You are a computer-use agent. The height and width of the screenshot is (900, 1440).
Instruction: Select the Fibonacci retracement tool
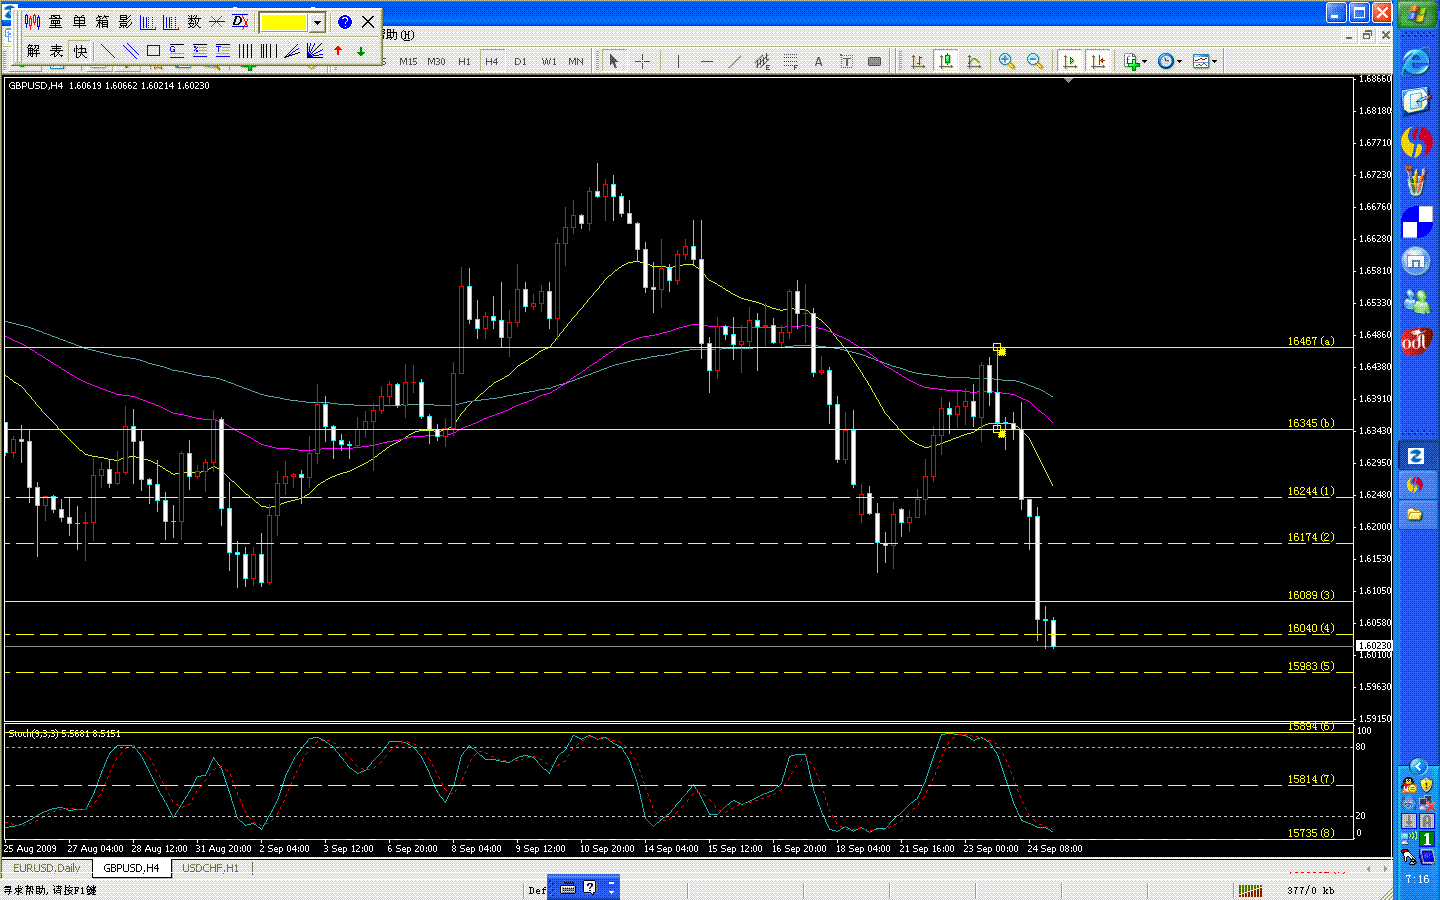(x=790, y=62)
